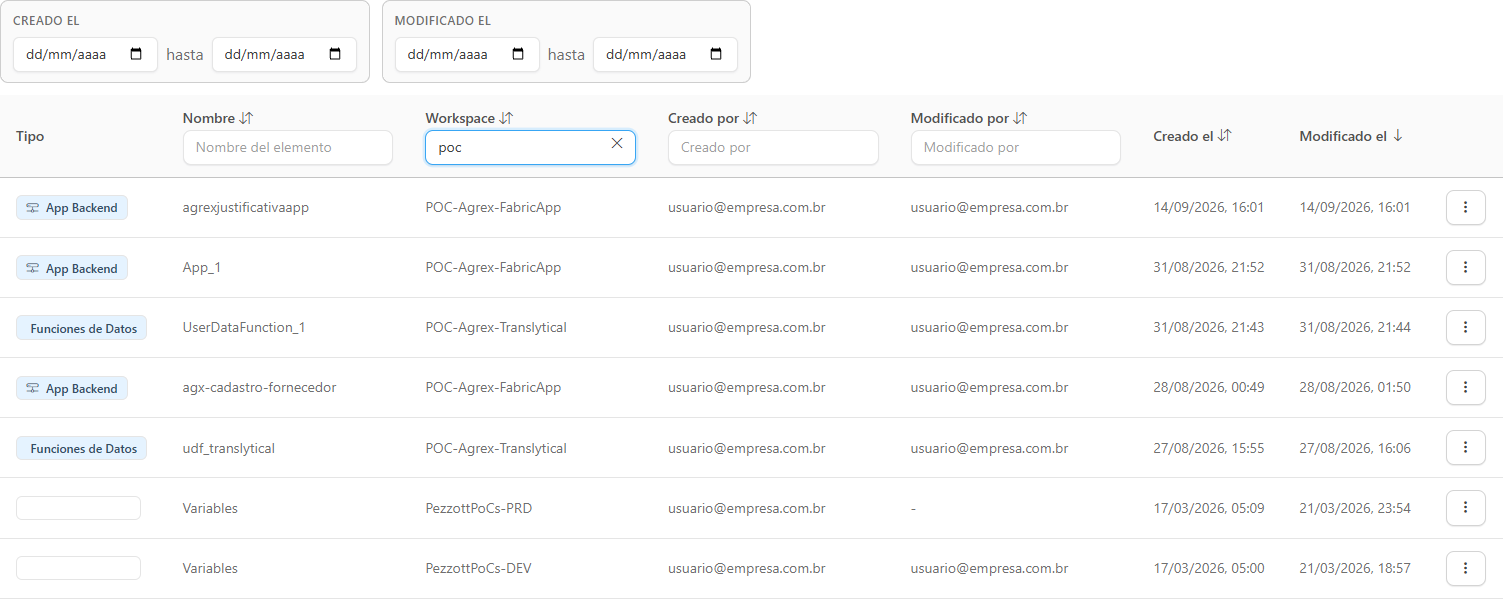This screenshot has height=599, width=1503.
Task: Sort by Modificado por column arrows
Action: pos(1020,118)
